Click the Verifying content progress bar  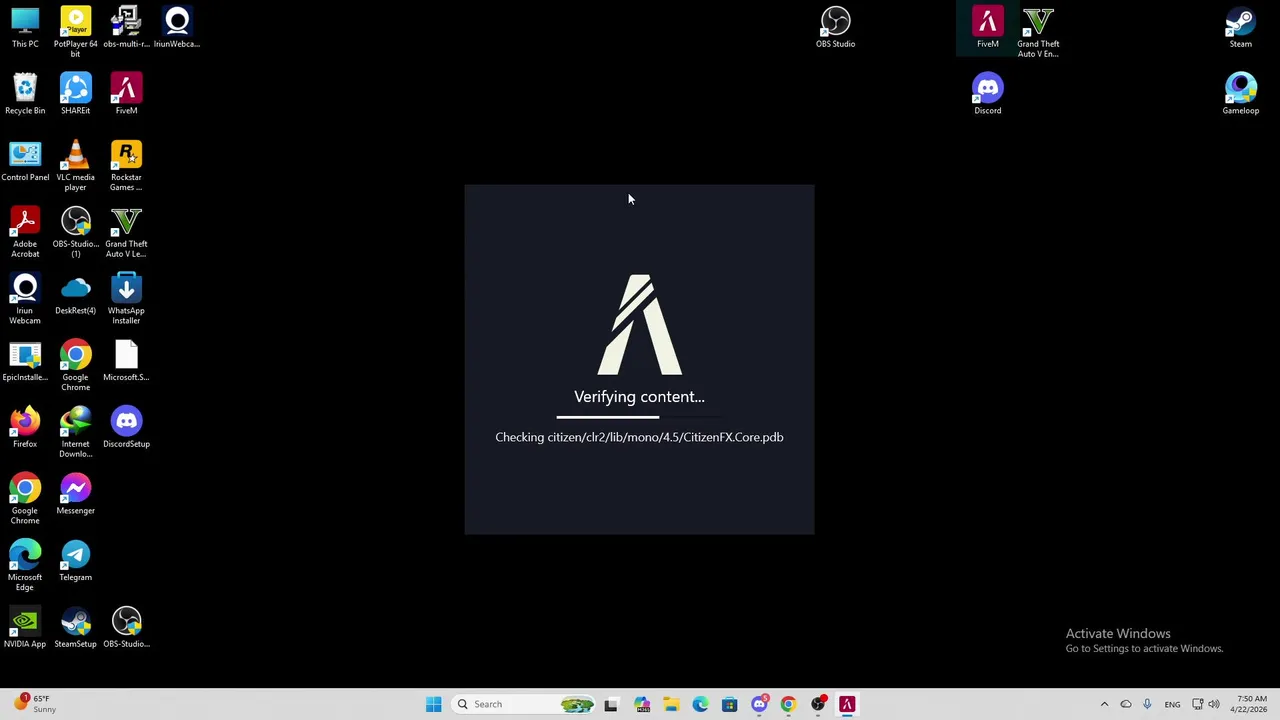click(639, 417)
